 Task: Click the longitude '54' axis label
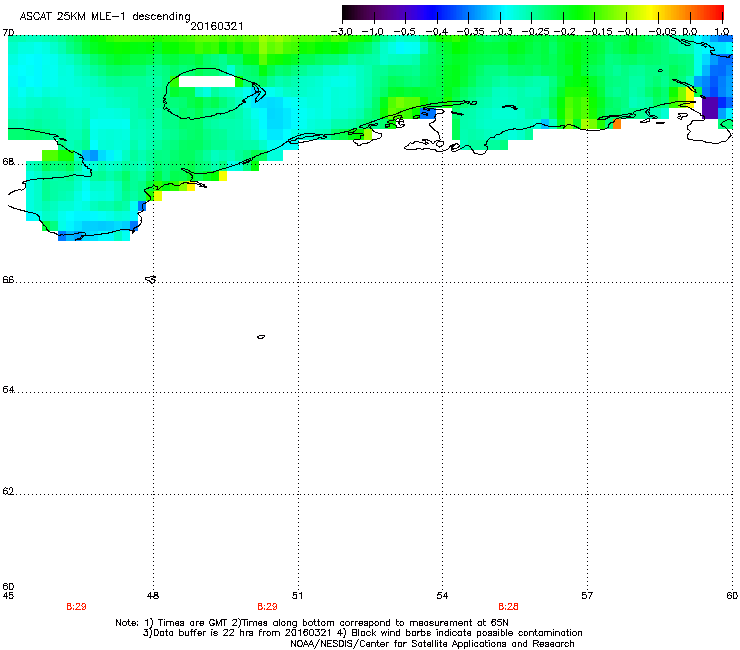click(442, 596)
